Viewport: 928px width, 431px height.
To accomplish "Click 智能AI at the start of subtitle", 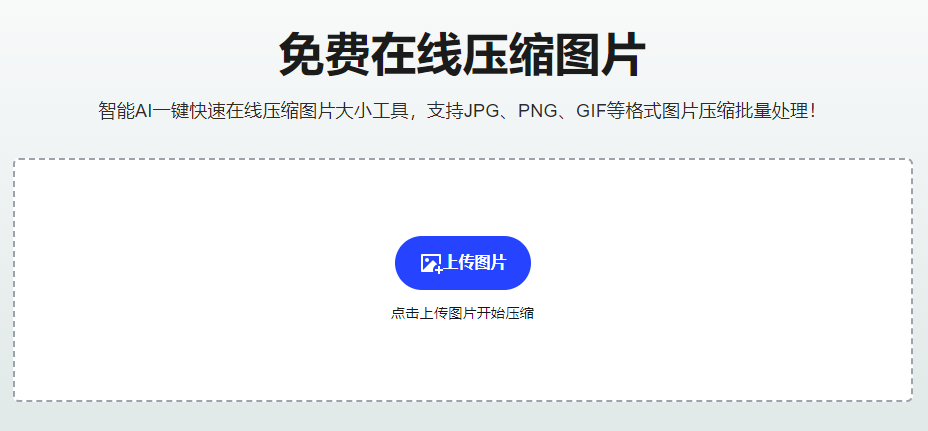I will tap(126, 111).
